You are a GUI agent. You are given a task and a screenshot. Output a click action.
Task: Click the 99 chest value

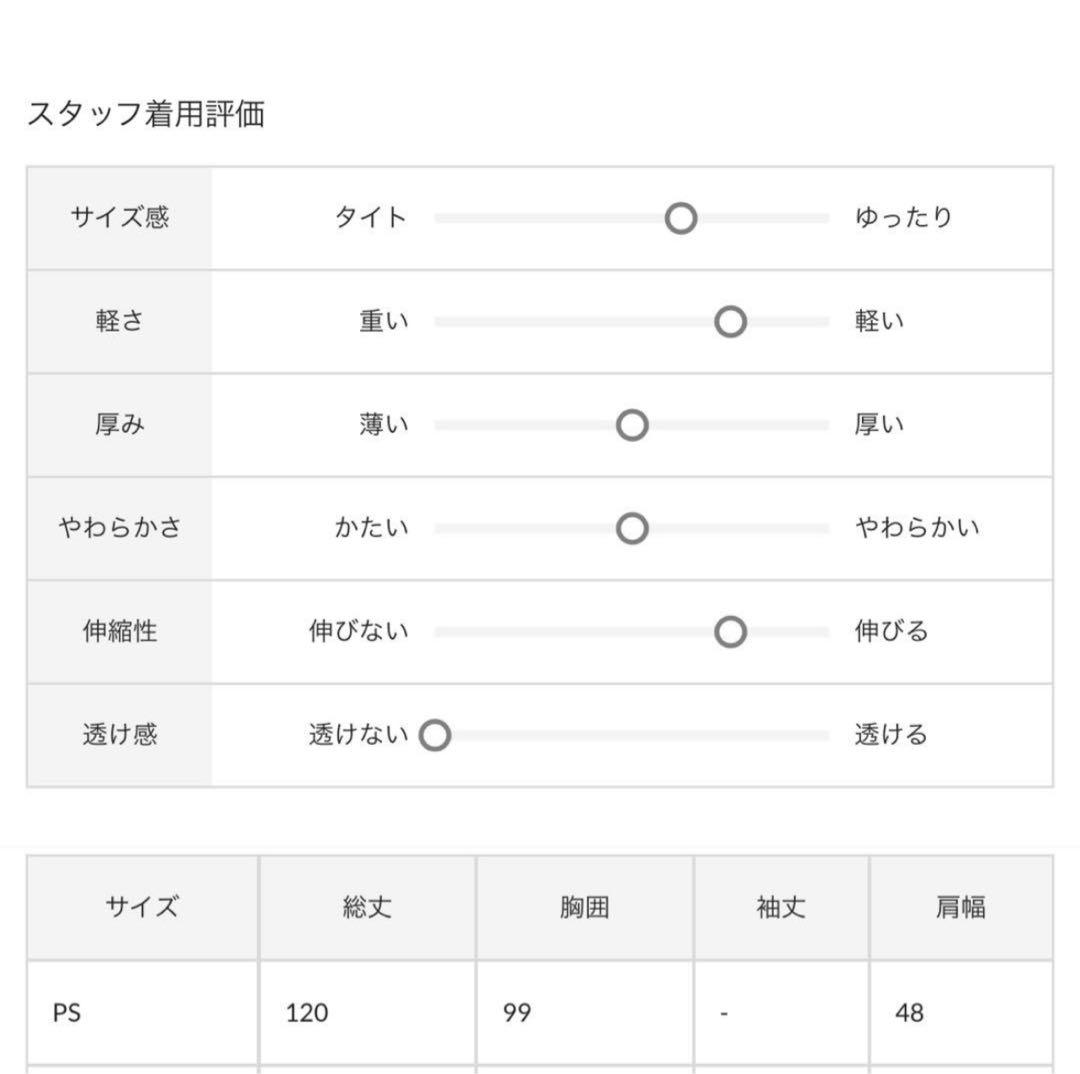[517, 1013]
